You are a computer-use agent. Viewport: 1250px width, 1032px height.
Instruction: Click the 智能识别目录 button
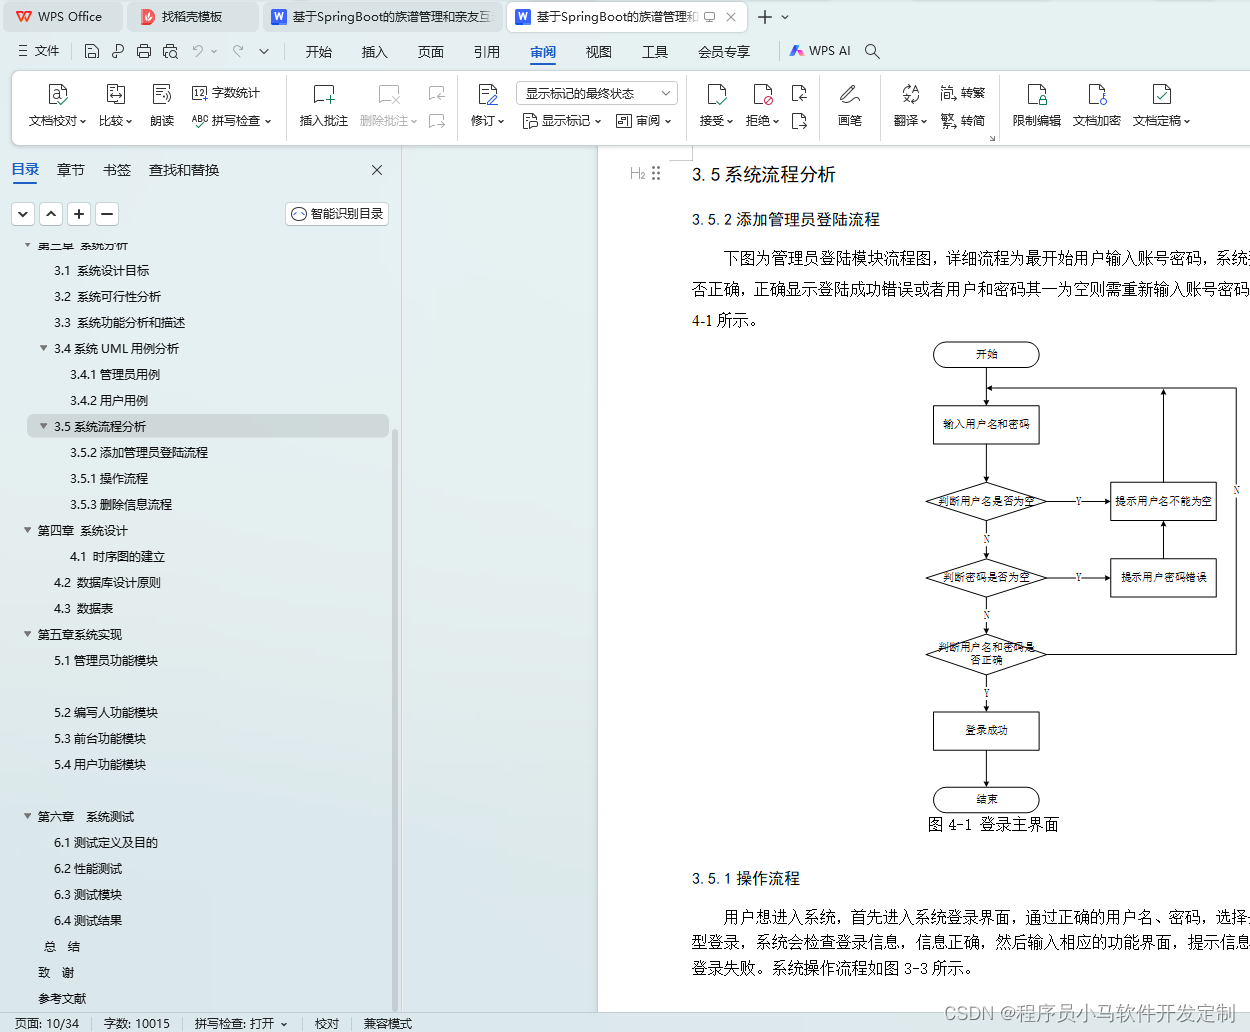coord(336,213)
